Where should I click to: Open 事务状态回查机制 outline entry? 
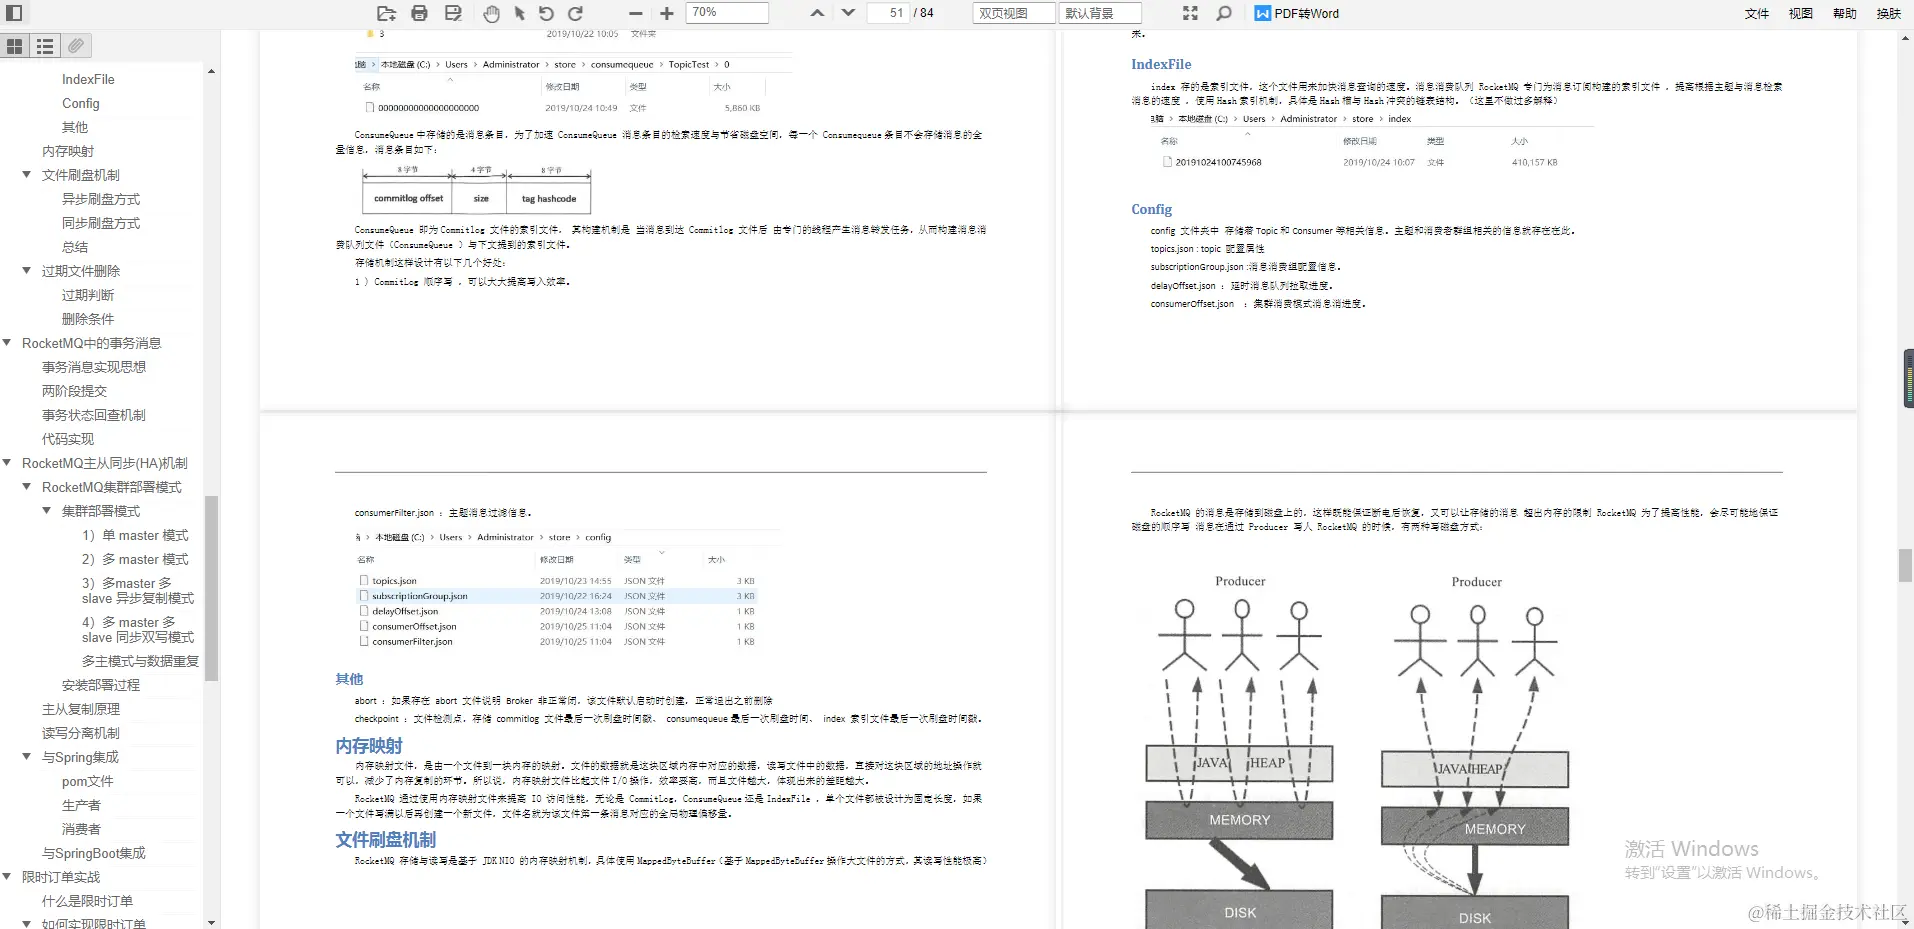(x=94, y=415)
